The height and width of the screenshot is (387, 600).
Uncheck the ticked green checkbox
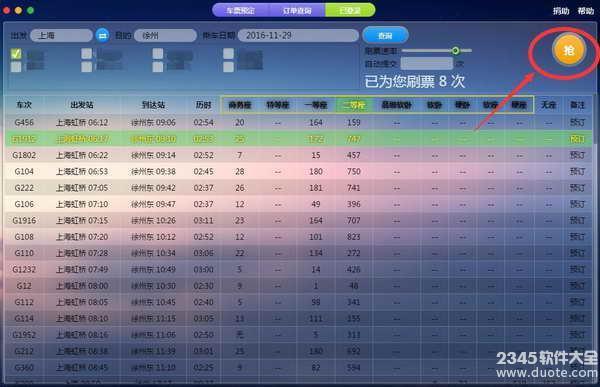click(x=16, y=54)
